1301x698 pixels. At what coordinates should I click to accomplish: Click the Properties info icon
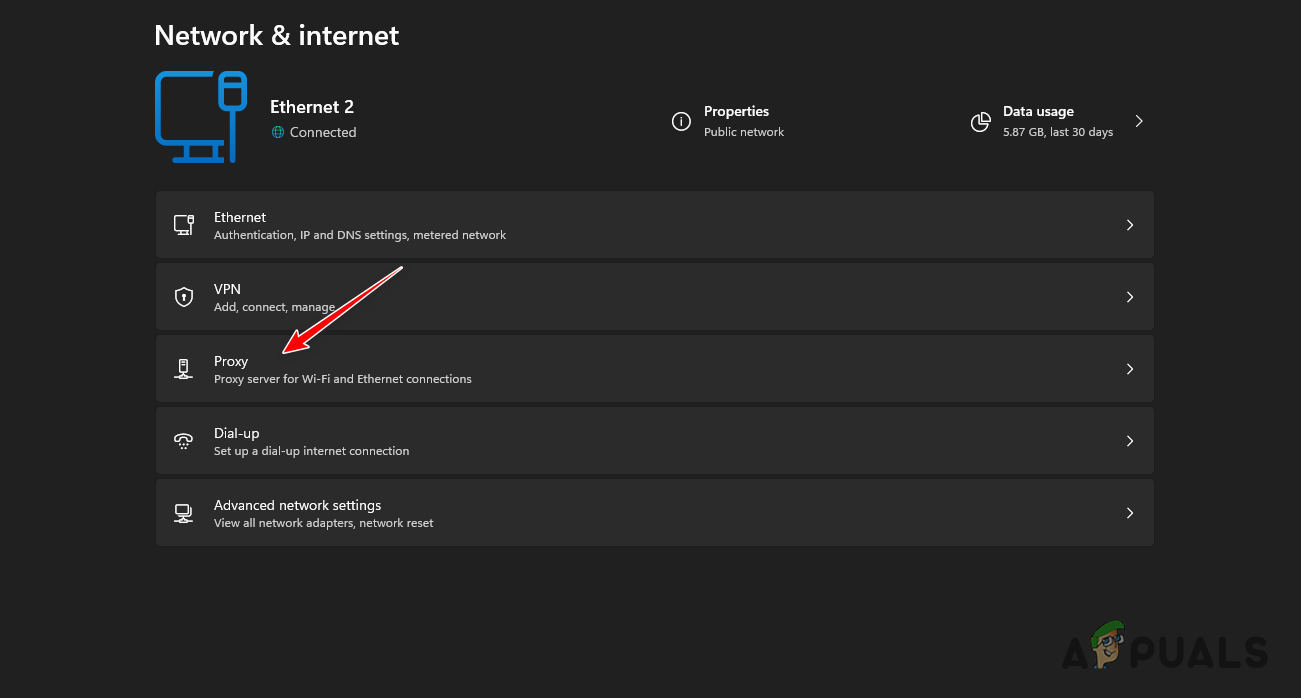pos(682,121)
